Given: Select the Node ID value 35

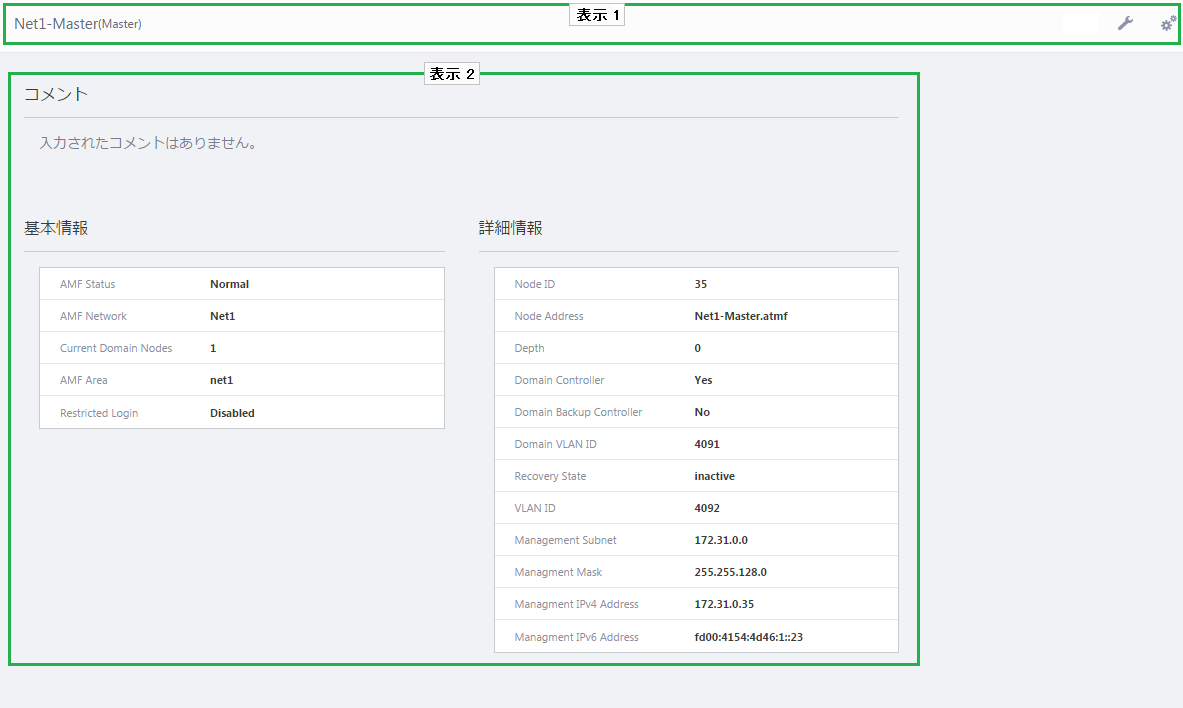Looking at the screenshot, I should pyautogui.click(x=701, y=284).
